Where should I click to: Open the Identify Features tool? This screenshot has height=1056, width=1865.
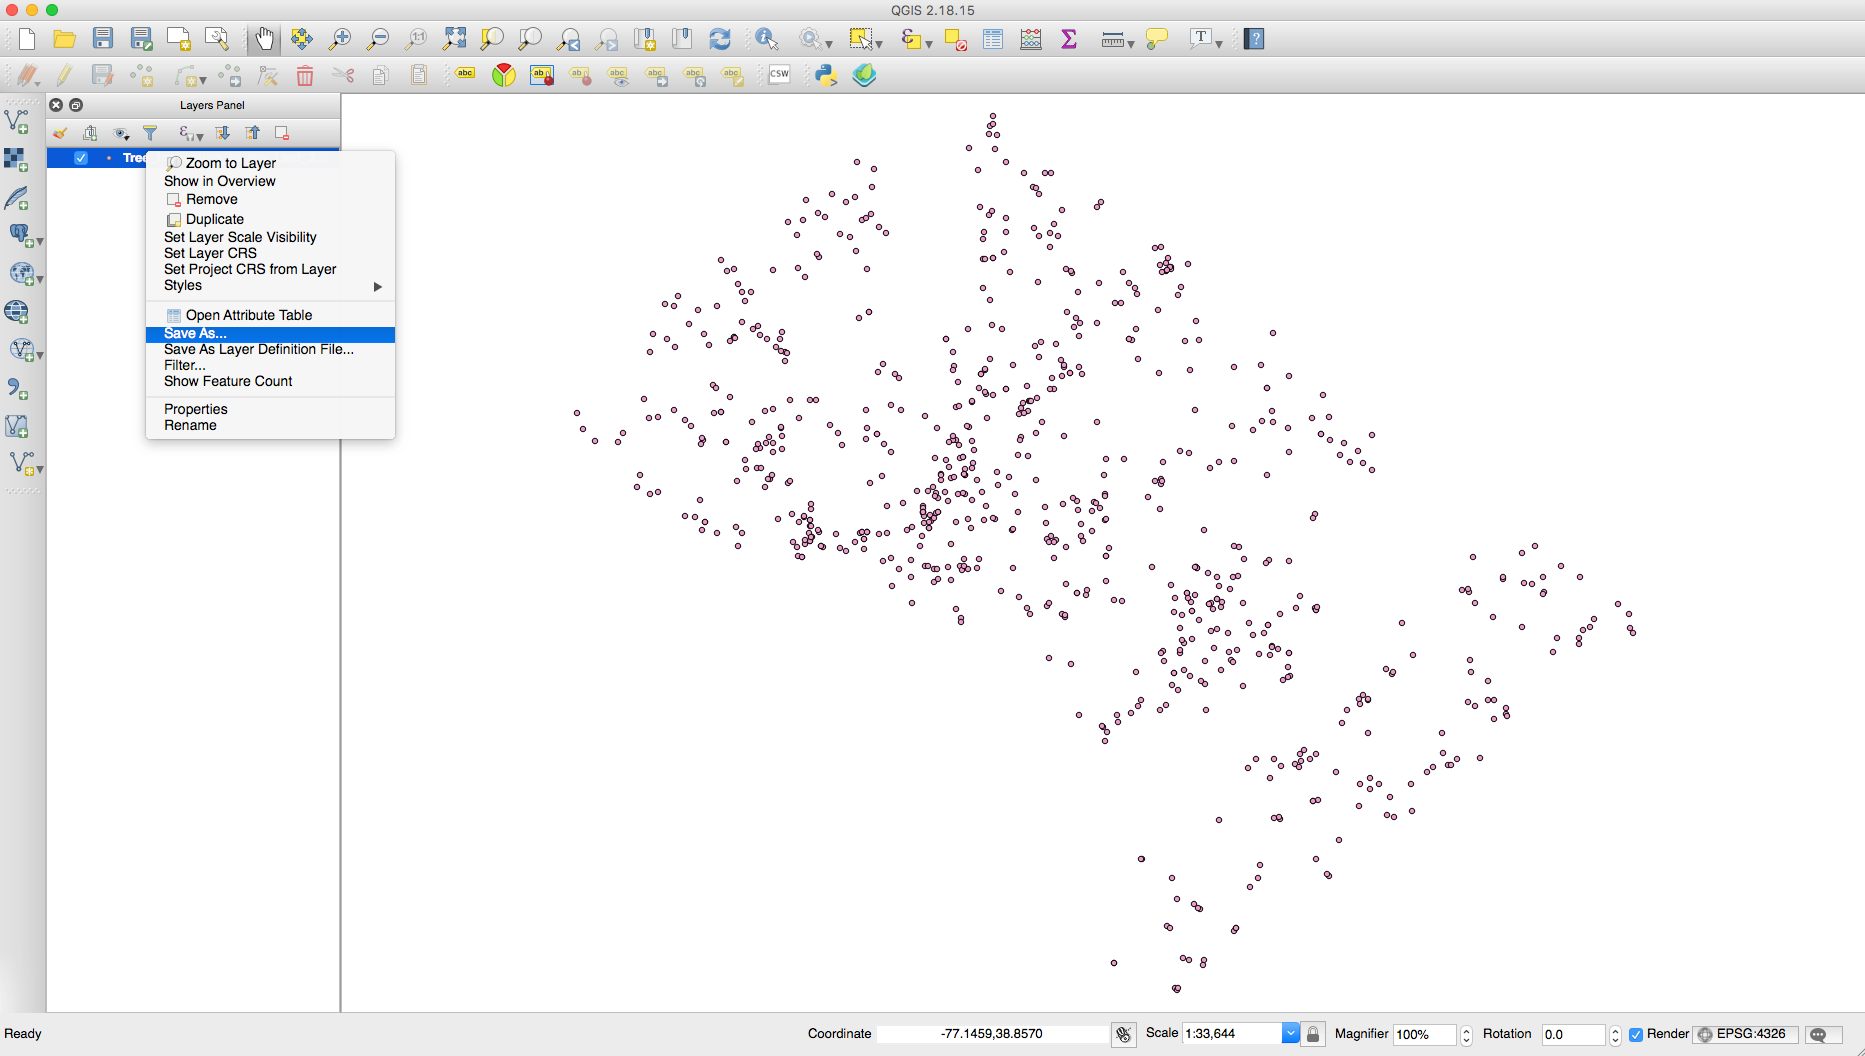point(766,38)
